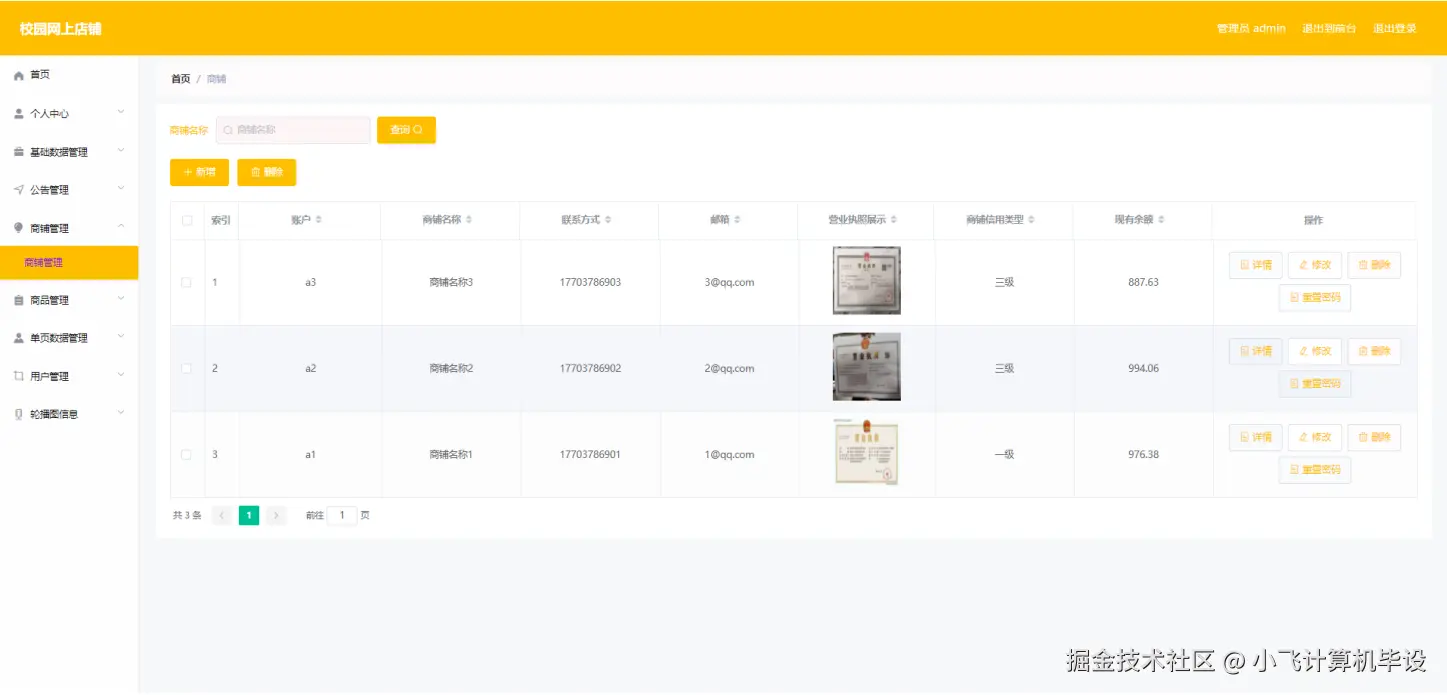Sort by 商铺名称 column arrows

coord(469,220)
